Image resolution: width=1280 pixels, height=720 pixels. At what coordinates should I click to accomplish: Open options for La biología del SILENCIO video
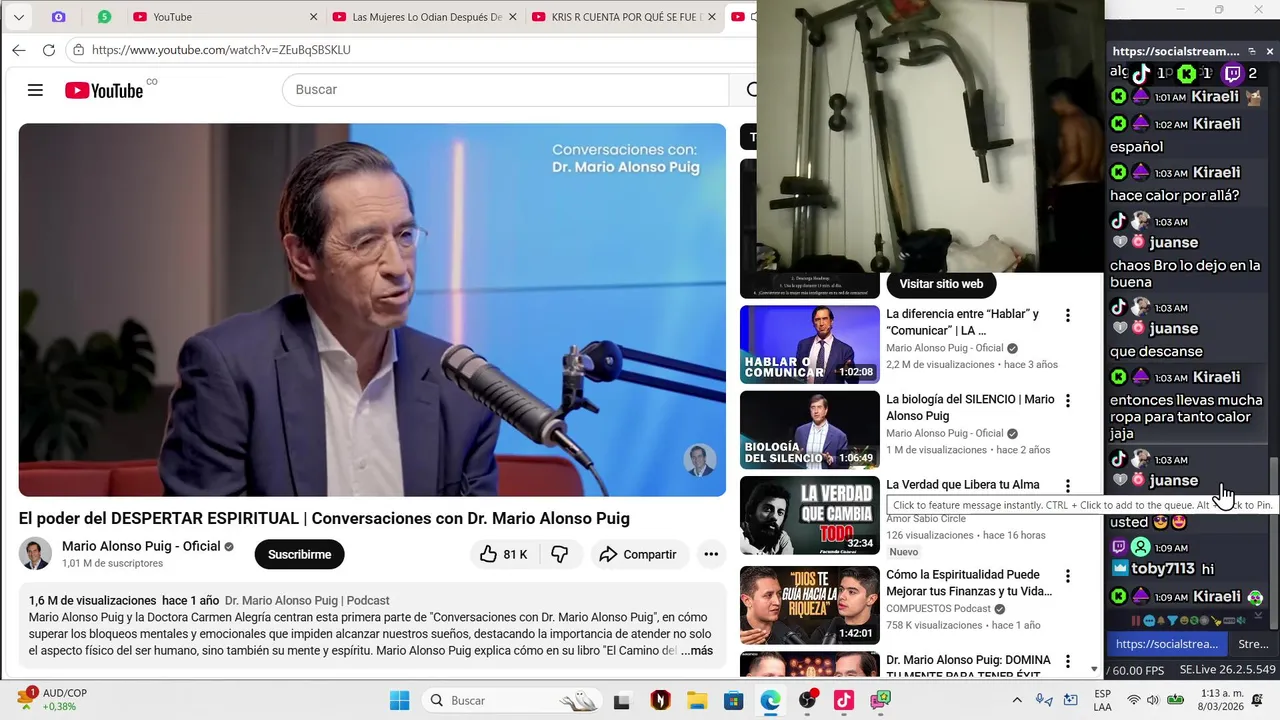click(1067, 401)
